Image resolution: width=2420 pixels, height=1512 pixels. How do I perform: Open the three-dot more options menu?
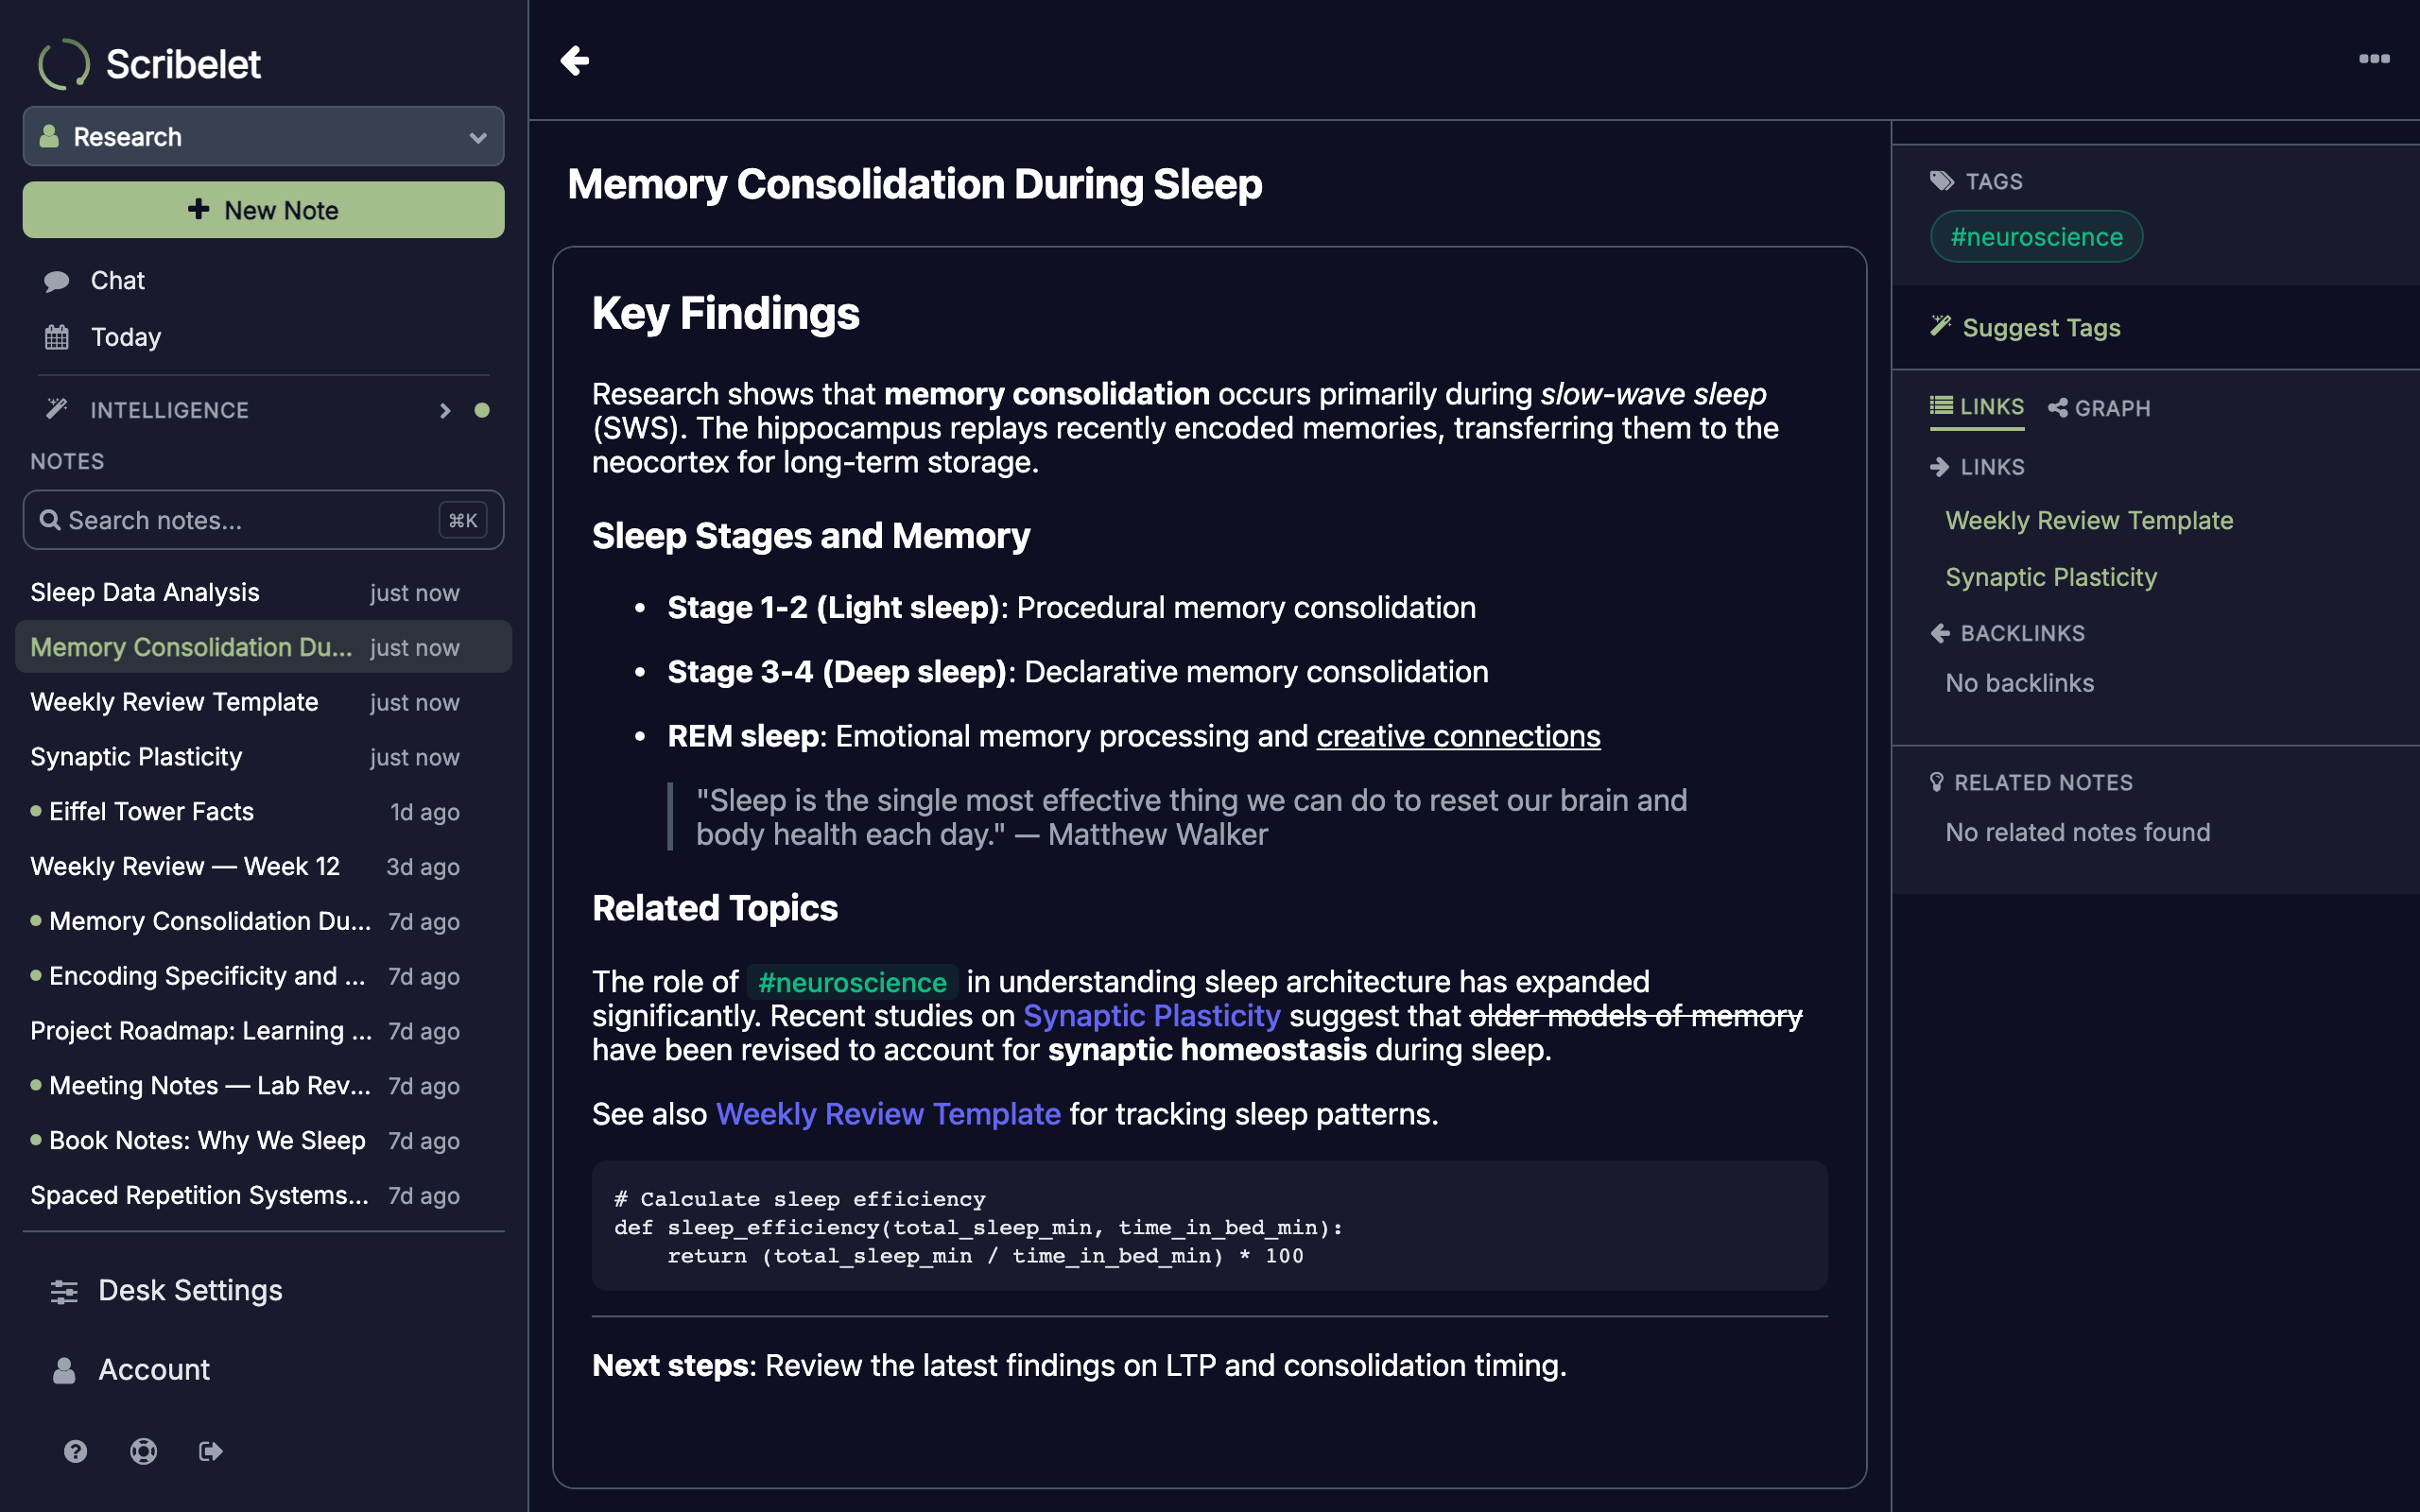[x=2374, y=59]
